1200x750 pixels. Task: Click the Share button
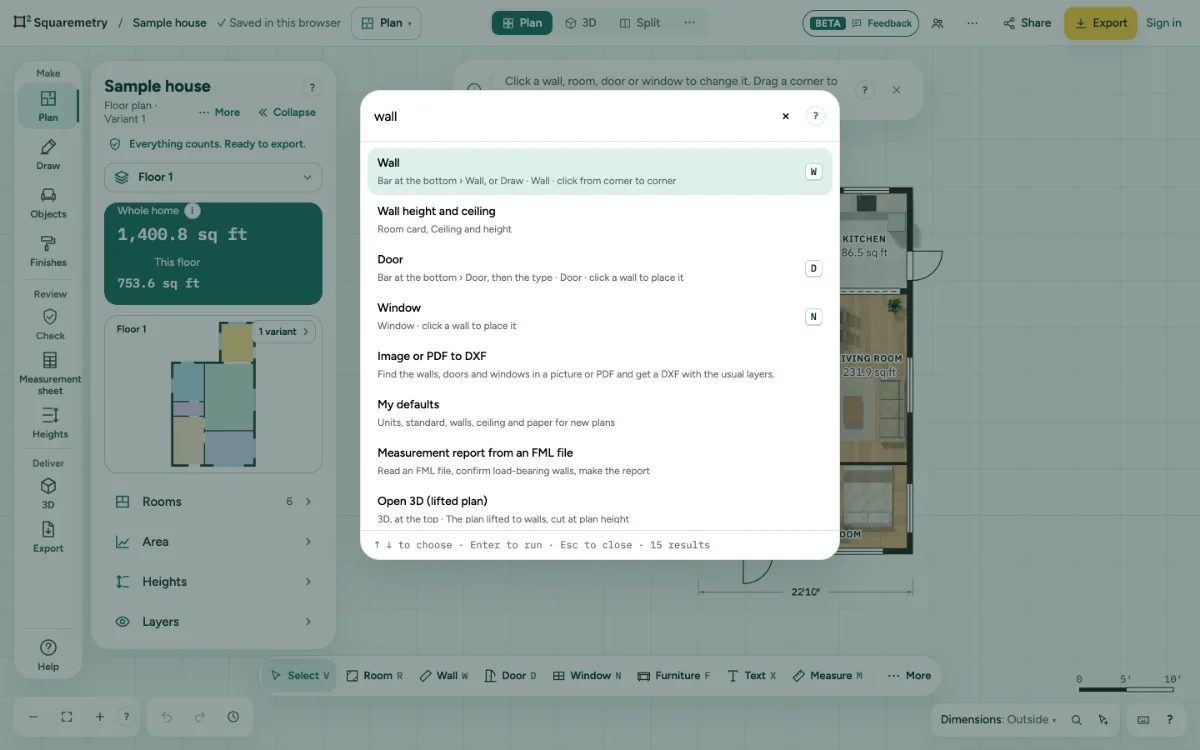[x=1027, y=23]
